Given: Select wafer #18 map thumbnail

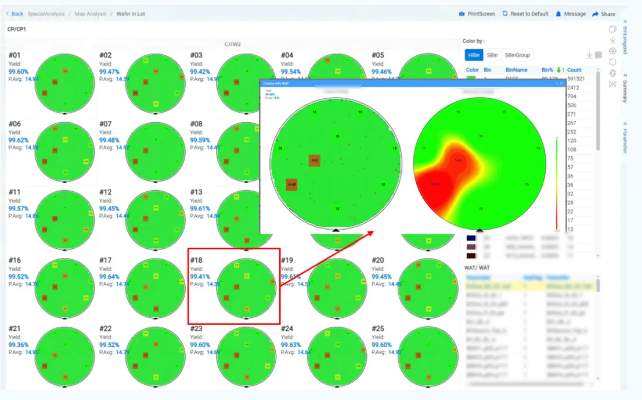Looking at the screenshot, I should (x=244, y=287).
